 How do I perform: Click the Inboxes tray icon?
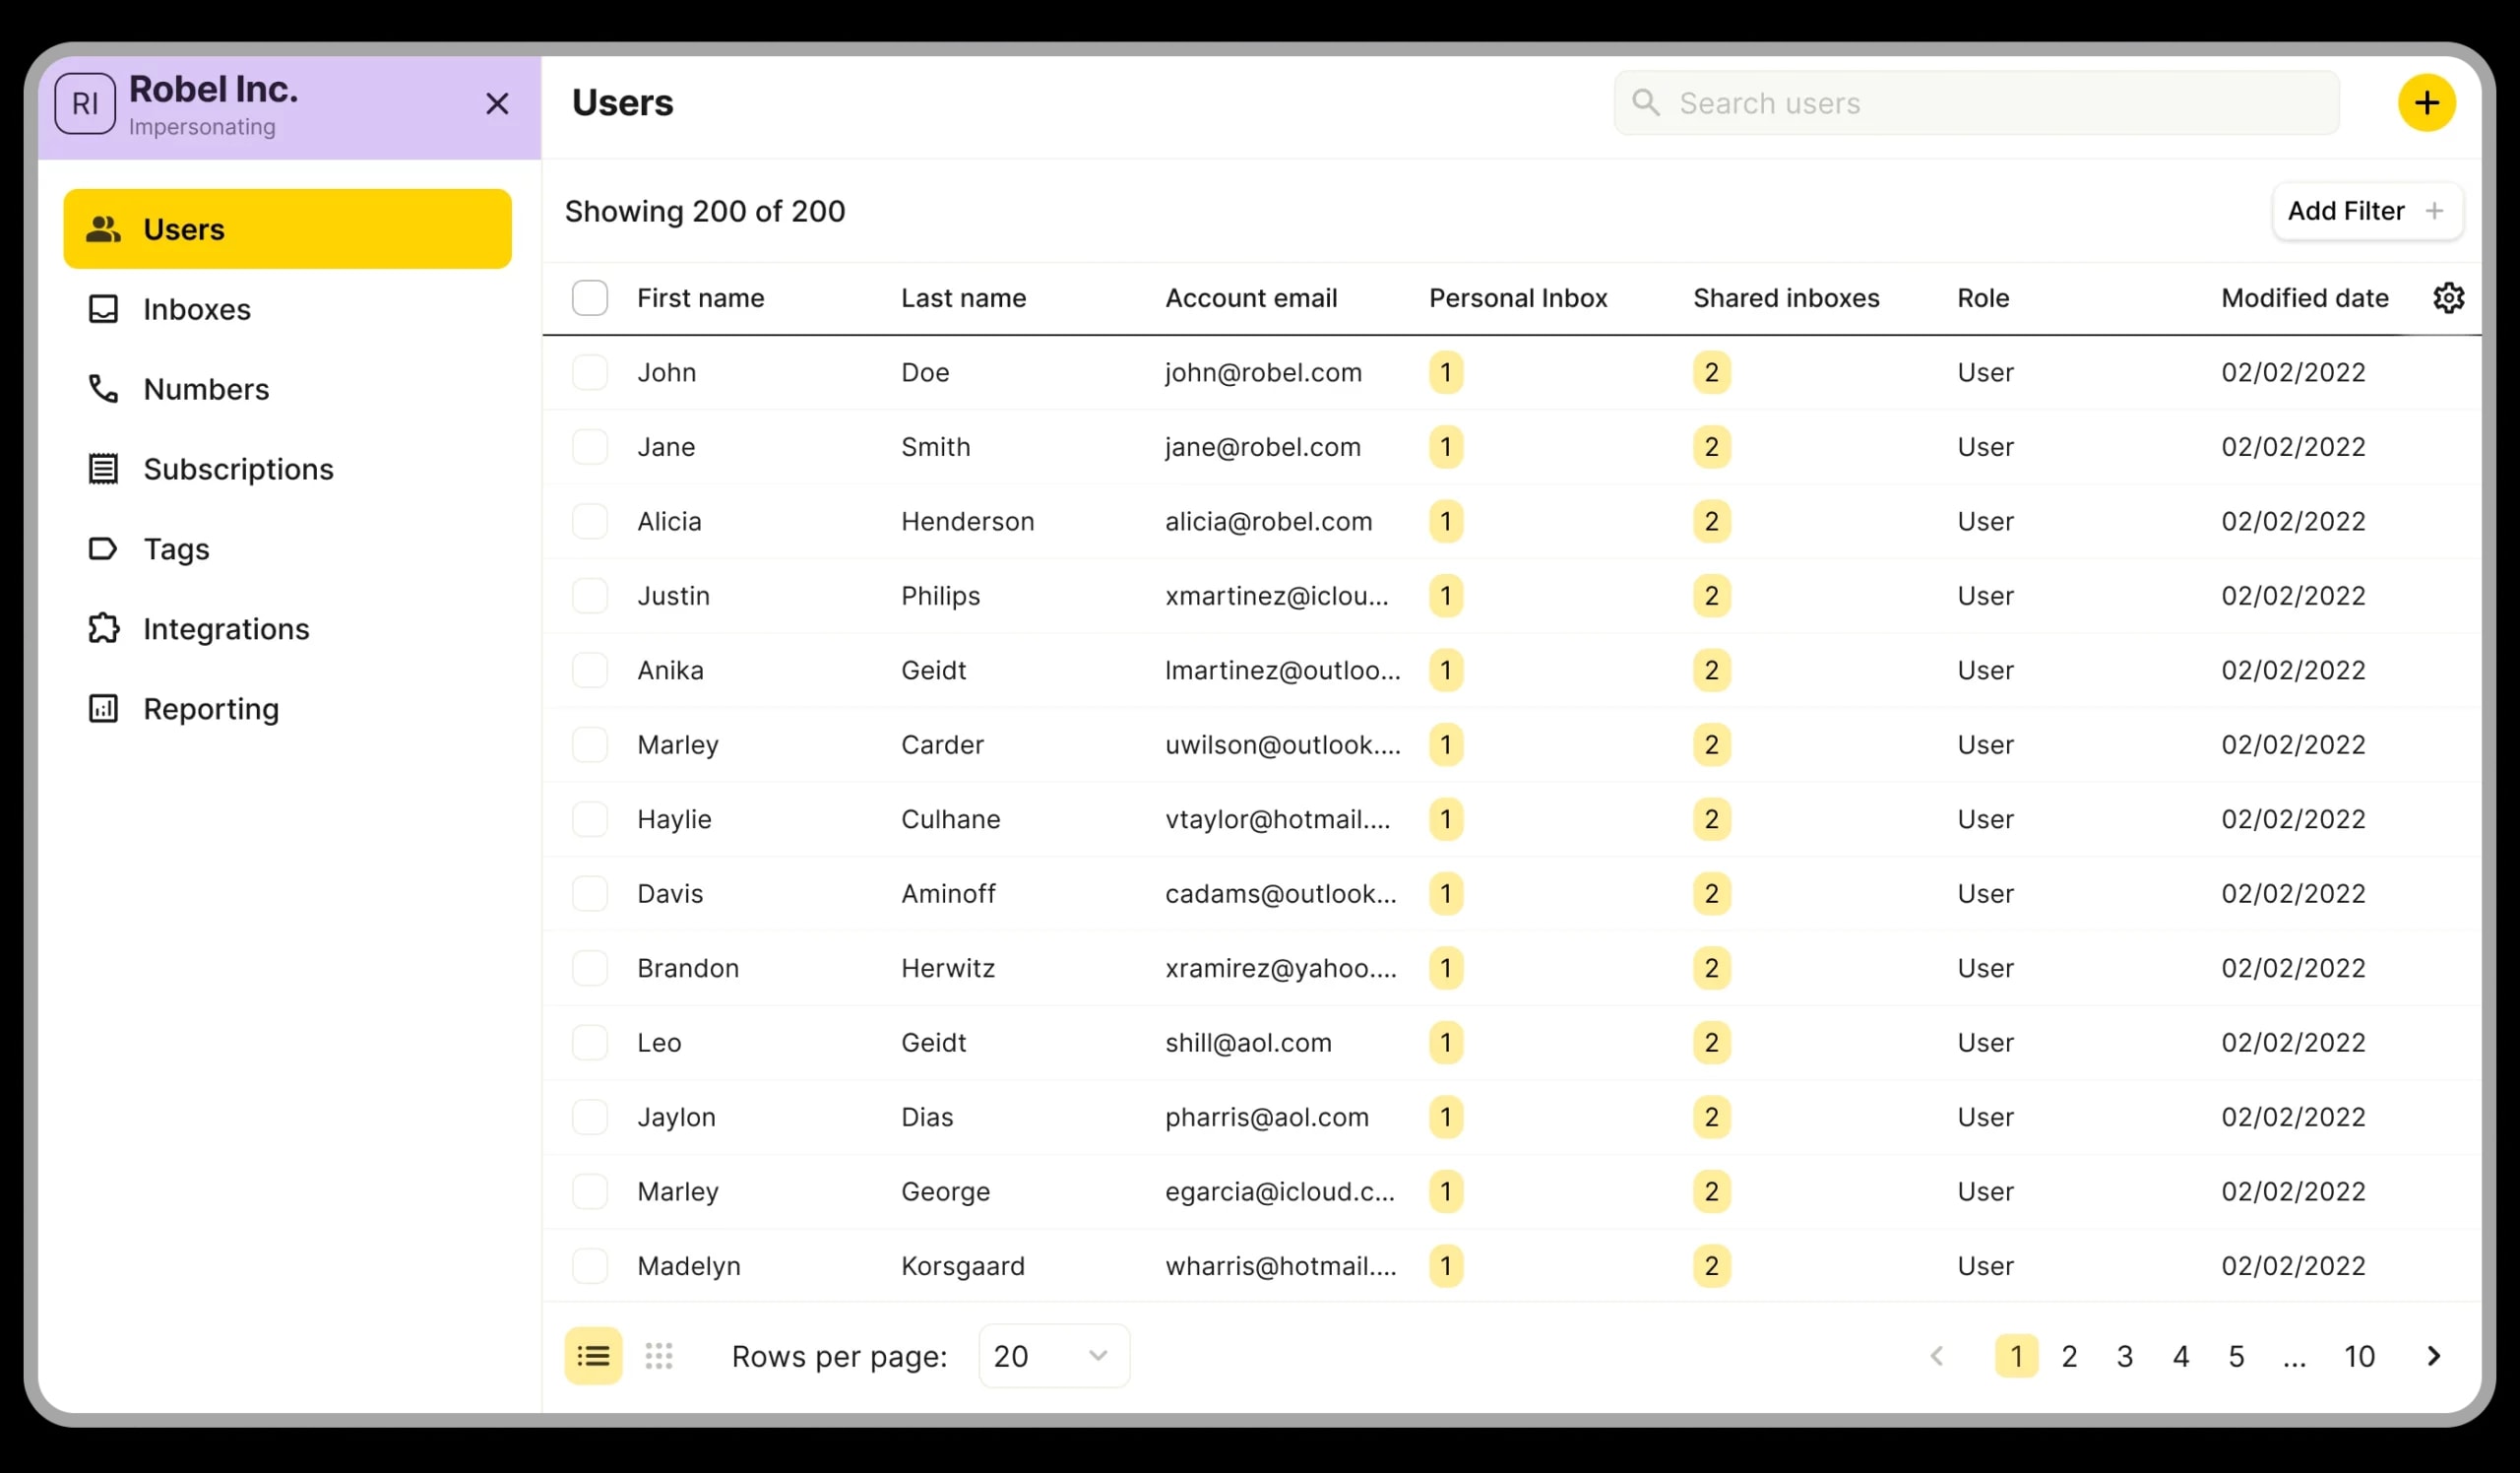point(103,309)
